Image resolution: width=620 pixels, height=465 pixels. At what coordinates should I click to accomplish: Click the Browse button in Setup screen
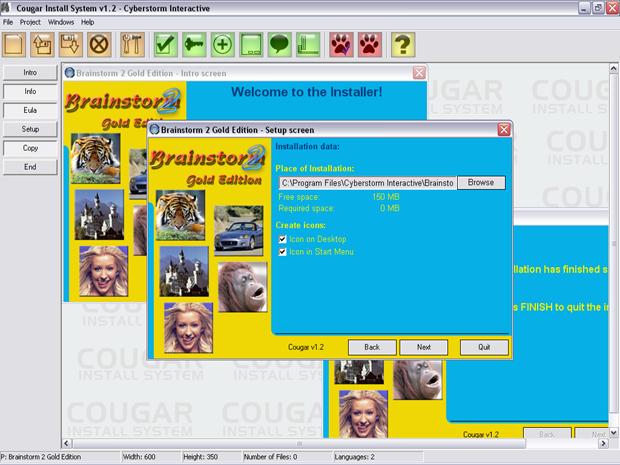481,183
